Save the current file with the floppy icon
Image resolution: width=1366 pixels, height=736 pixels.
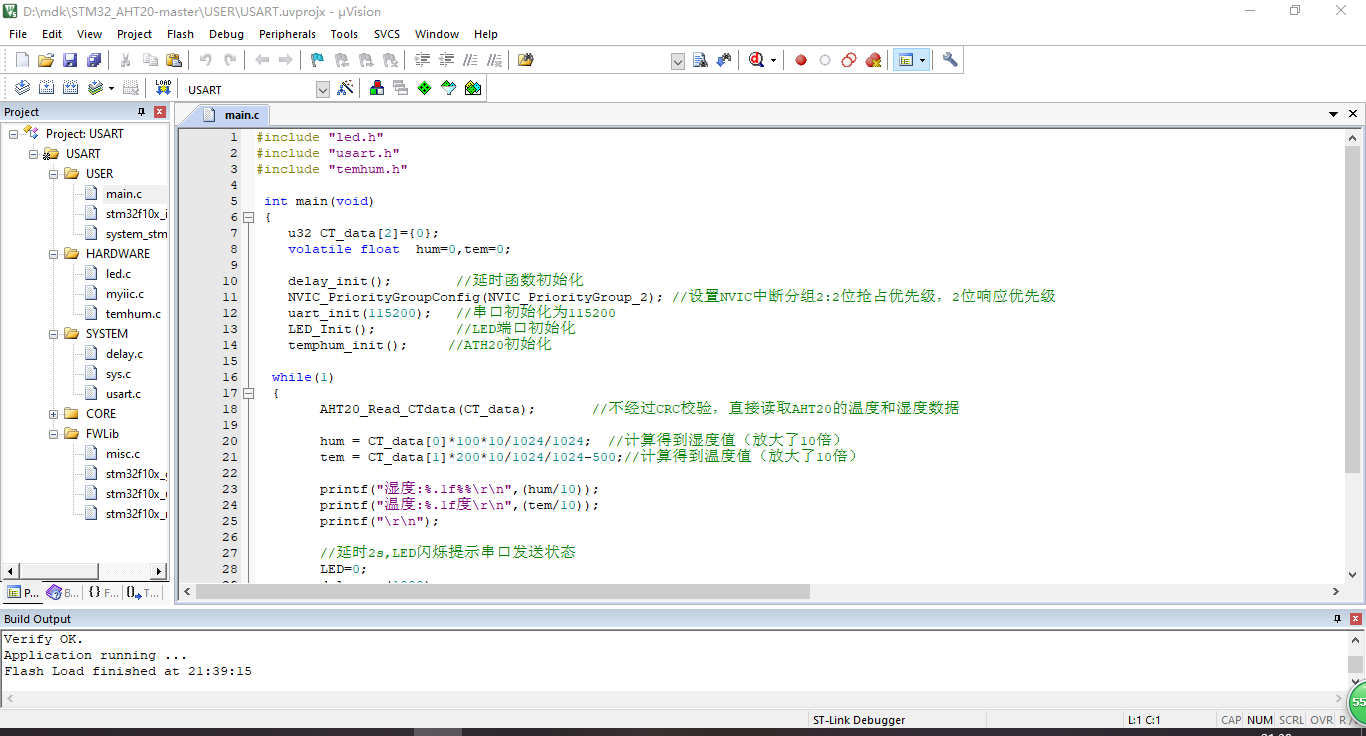(70, 60)
